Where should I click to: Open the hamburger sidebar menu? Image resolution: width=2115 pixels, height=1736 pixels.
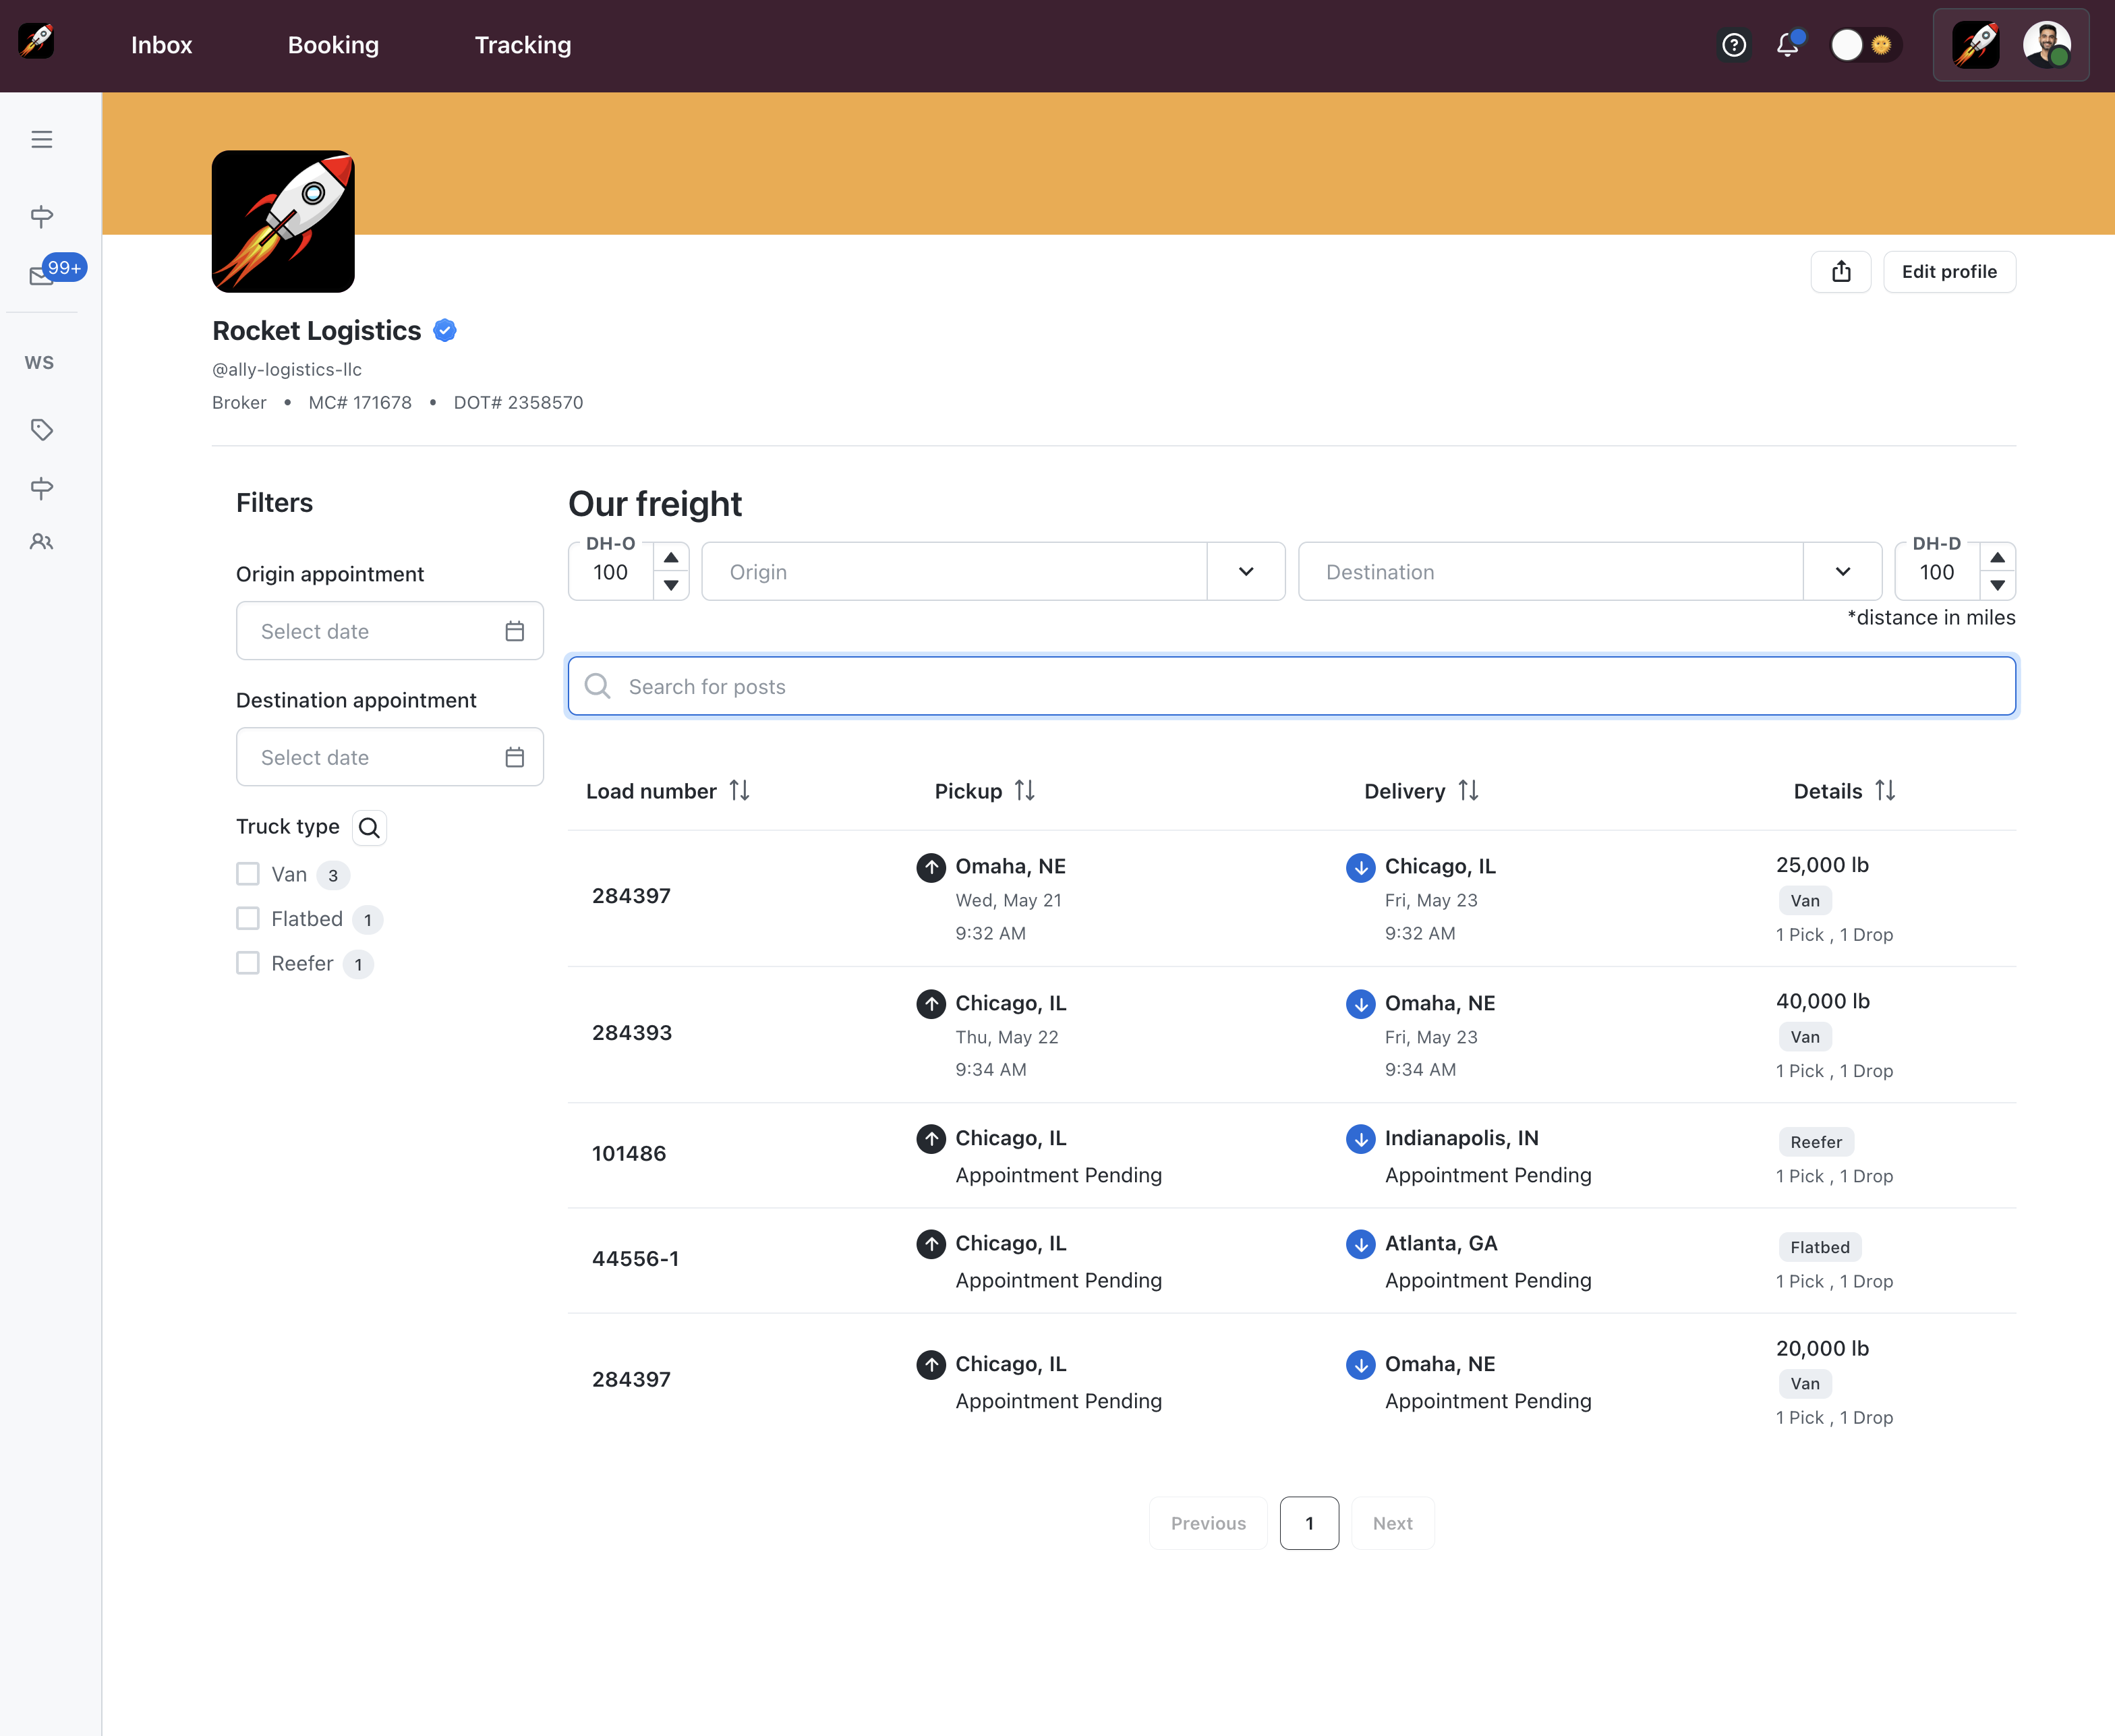41,139
